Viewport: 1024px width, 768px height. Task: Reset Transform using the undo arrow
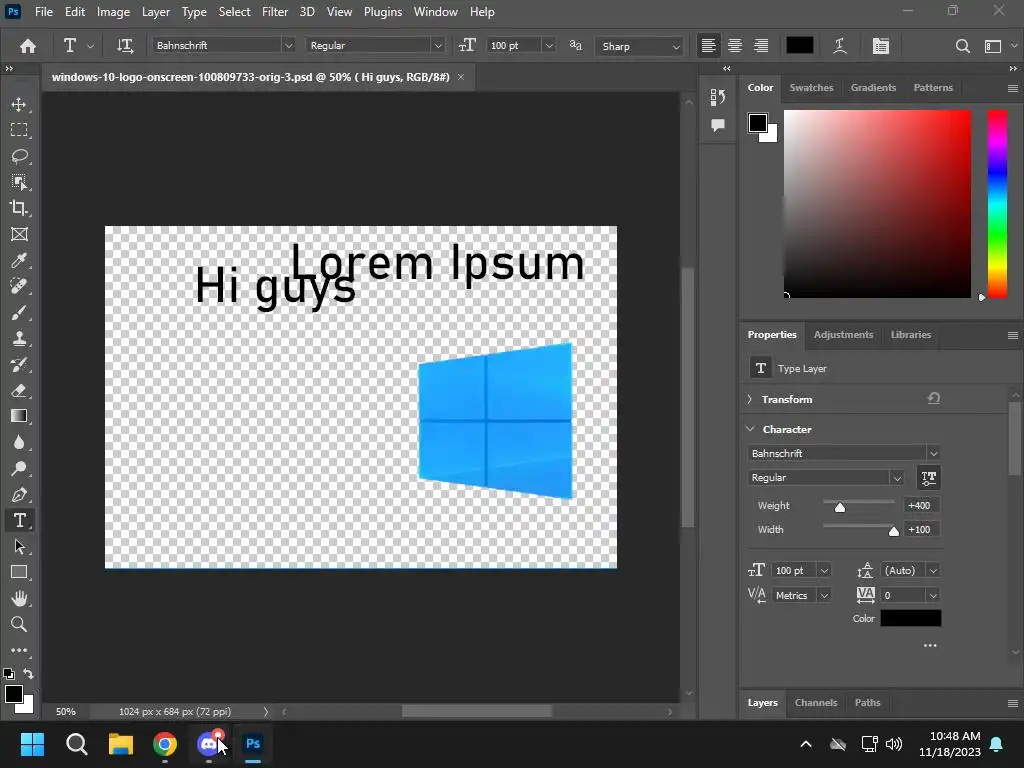click(933, 398)
